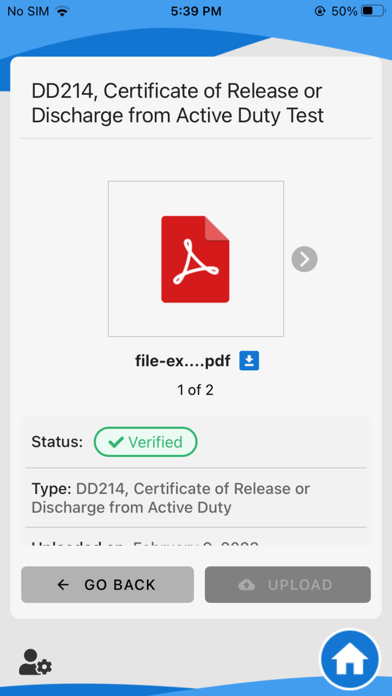Tap the UPLOAD button
The image size is (392, 696).
tap(288, 585)
